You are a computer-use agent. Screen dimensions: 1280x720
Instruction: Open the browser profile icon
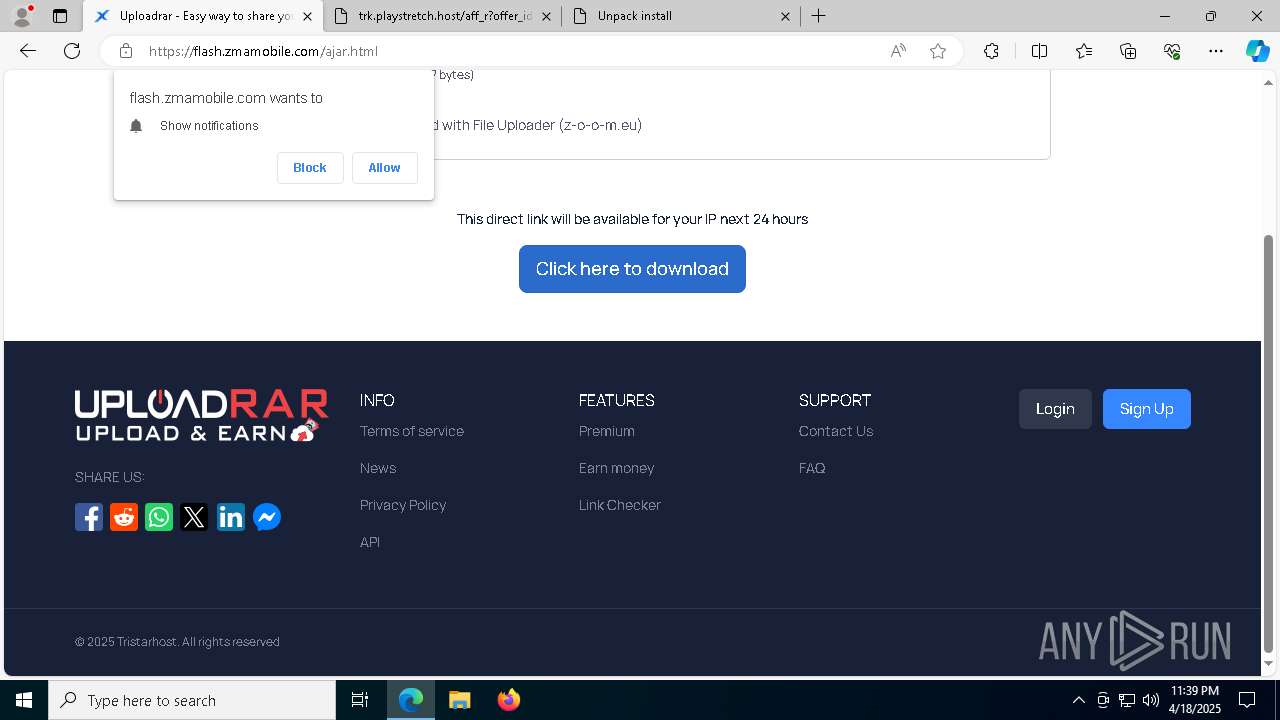point(22,16)
